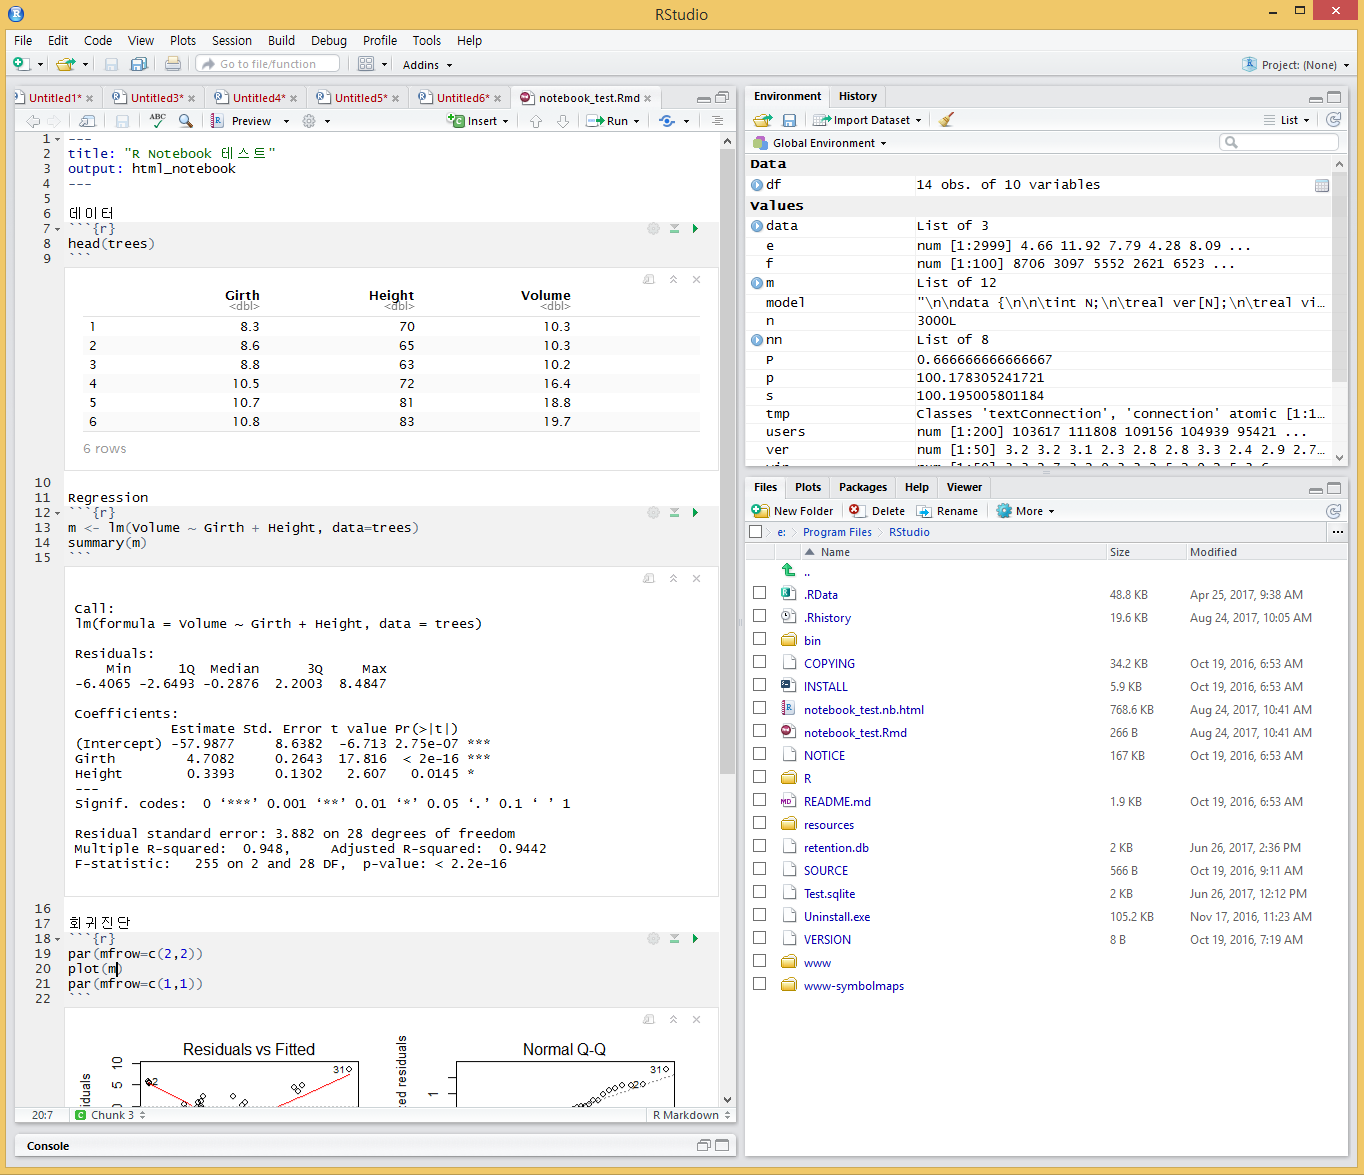Image resolution: width=1364 pixels, height=1175 pixels.
Task: Open the Profile menu
Action: coord(380,41)
